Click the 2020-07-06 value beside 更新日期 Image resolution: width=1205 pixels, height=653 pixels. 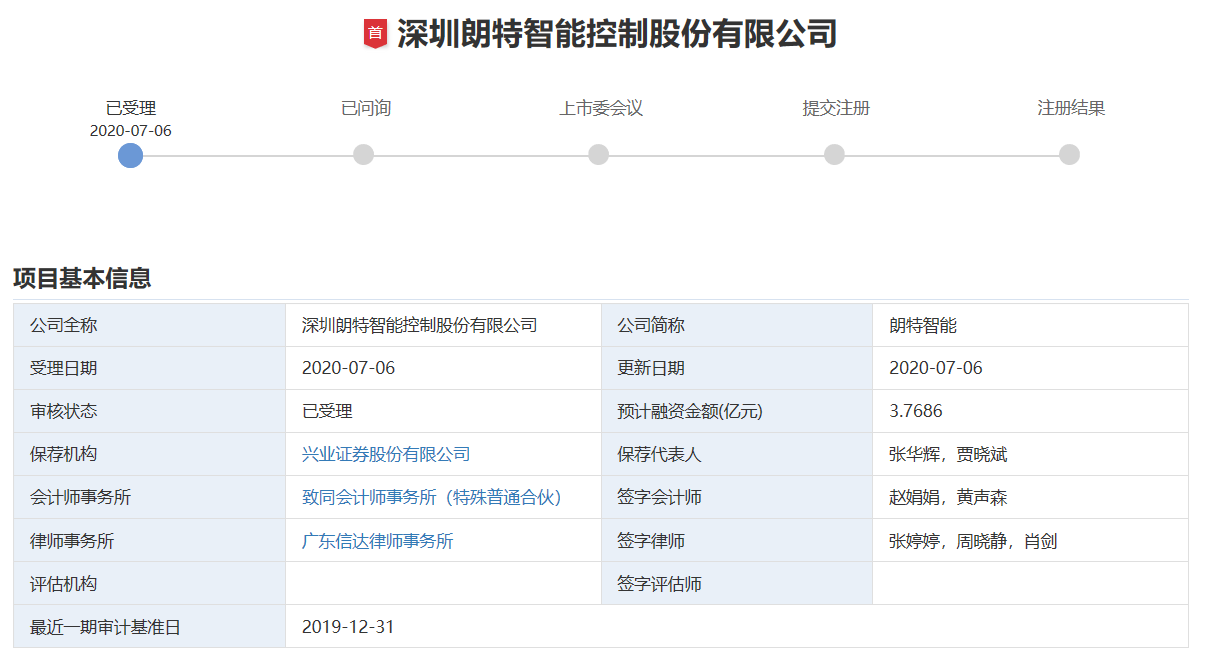point(936,368)
